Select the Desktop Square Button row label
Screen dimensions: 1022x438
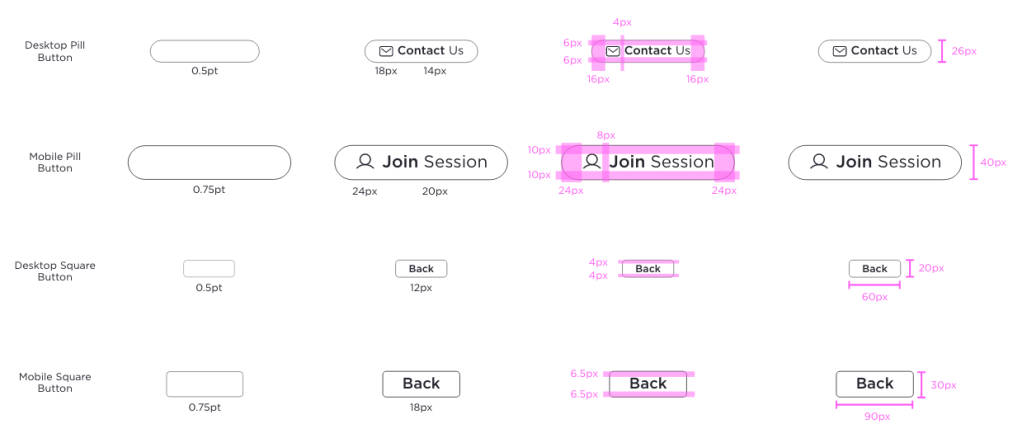point(55,271)
